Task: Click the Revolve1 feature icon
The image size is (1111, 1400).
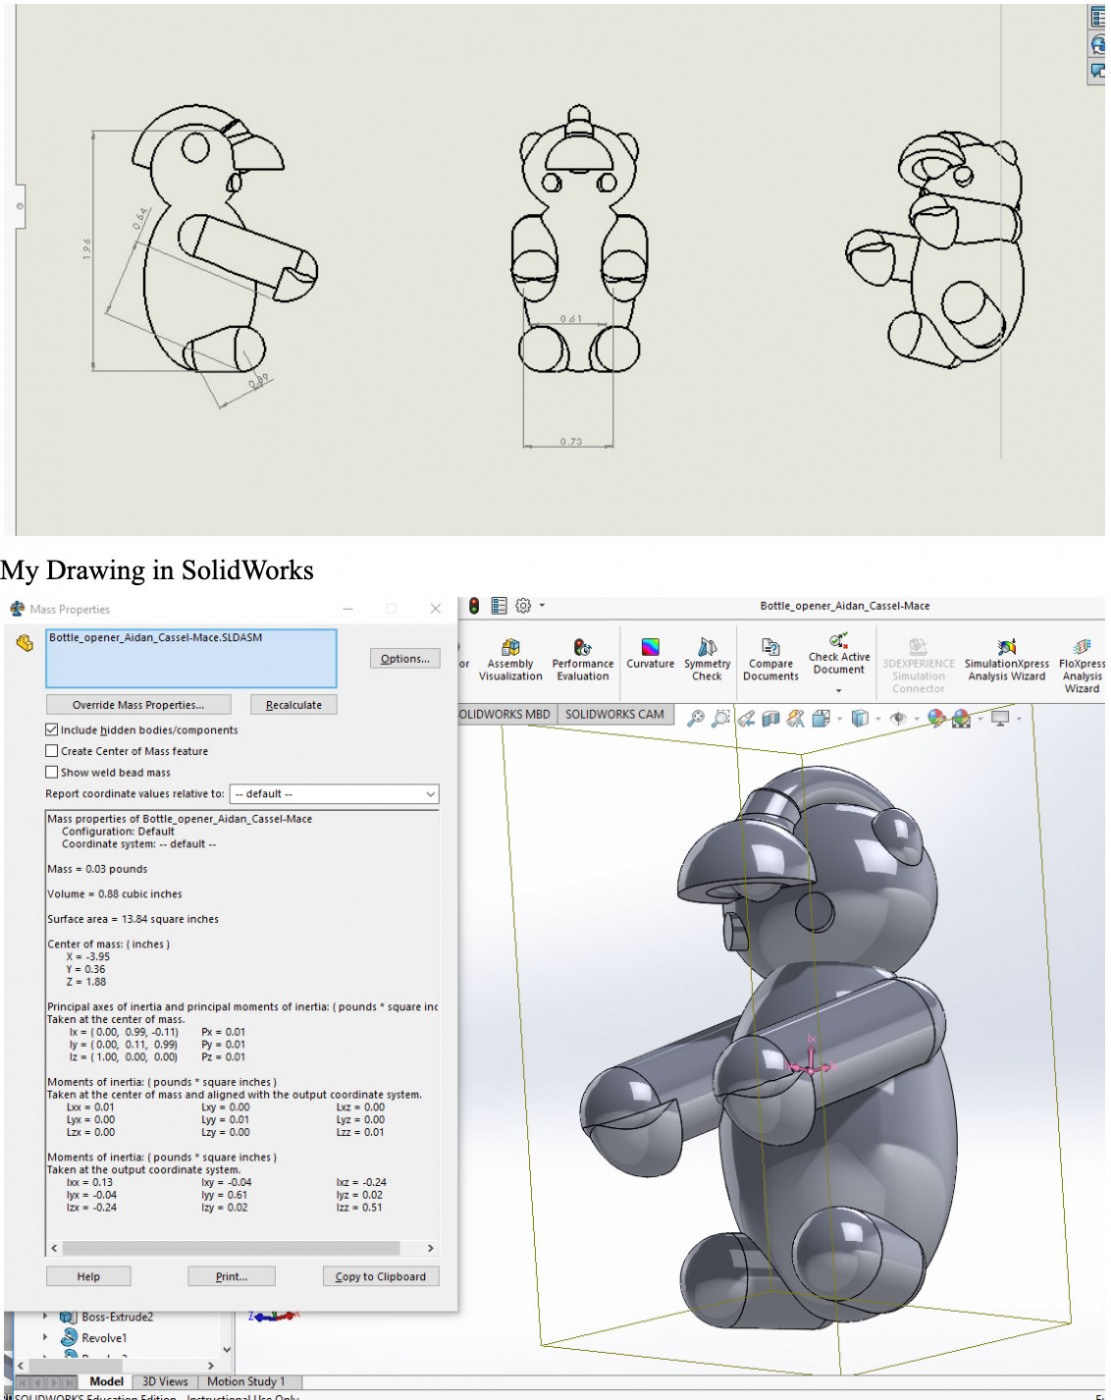Action: (69, 1337)
